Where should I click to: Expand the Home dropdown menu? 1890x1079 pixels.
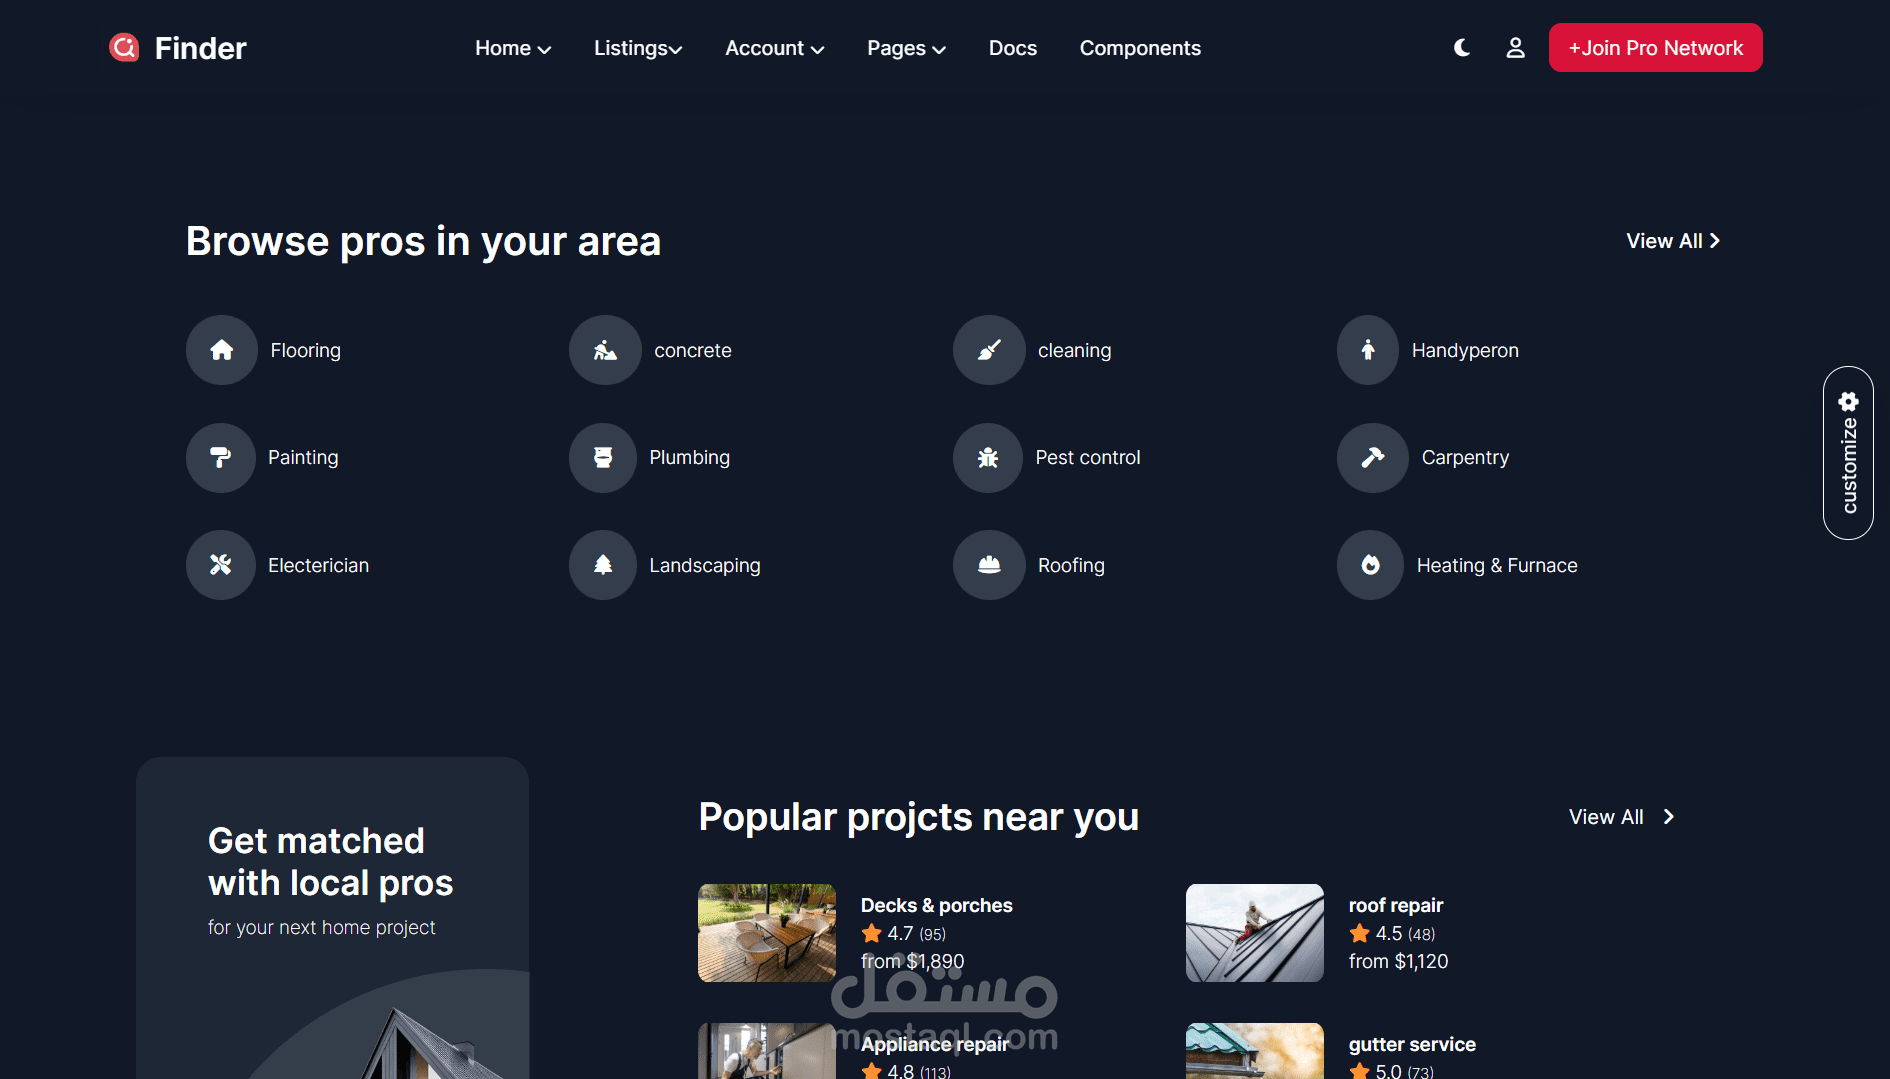click(513, 48)
